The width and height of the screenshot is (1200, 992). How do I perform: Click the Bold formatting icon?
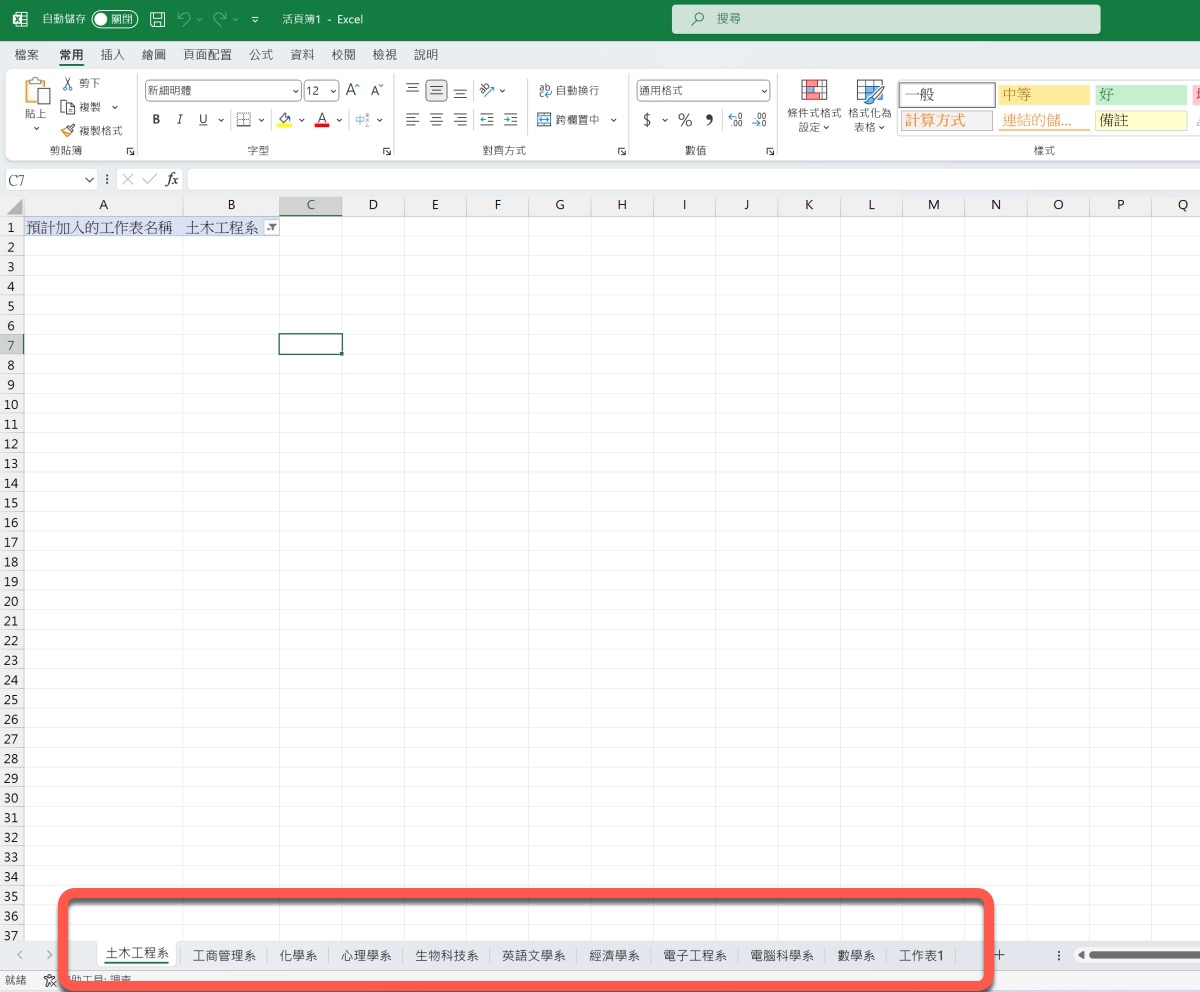coord(156,120)
